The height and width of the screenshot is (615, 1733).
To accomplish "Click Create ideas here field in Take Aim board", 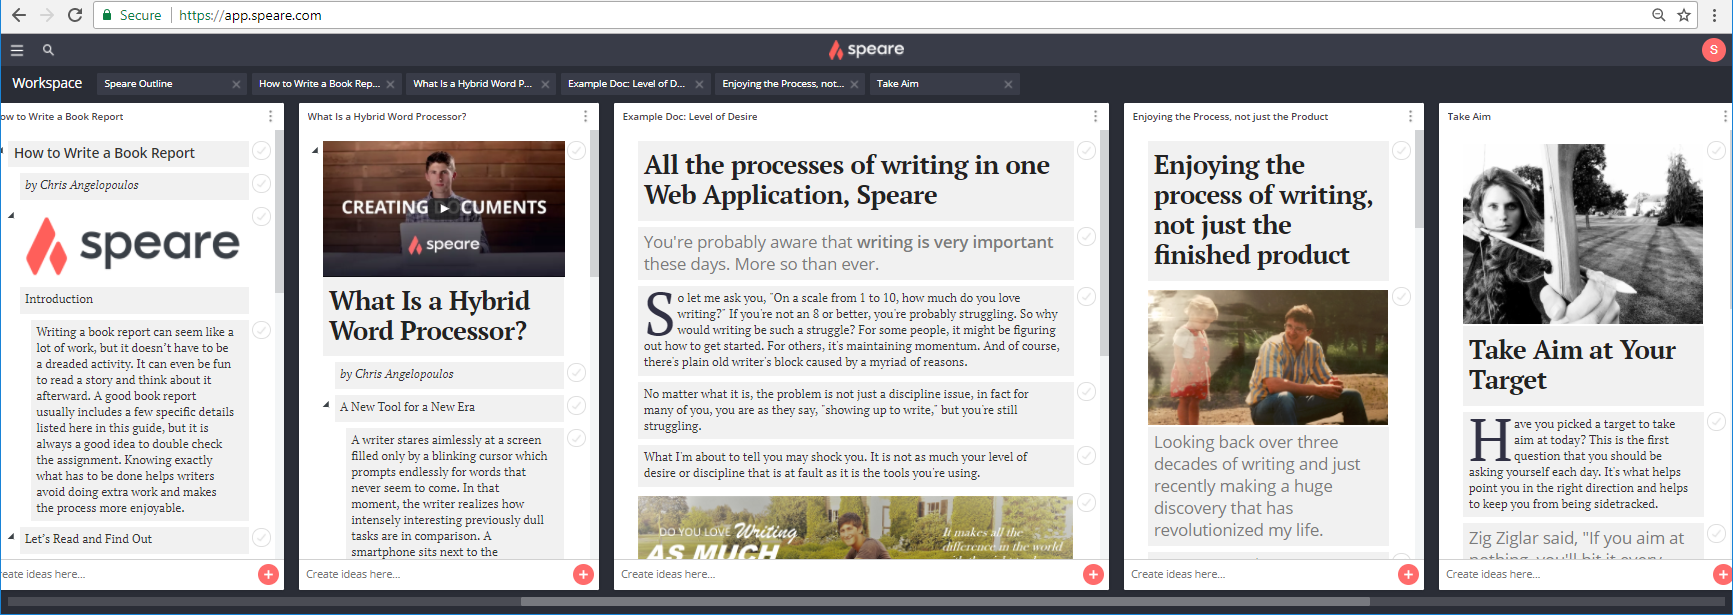I will 1575,574.
